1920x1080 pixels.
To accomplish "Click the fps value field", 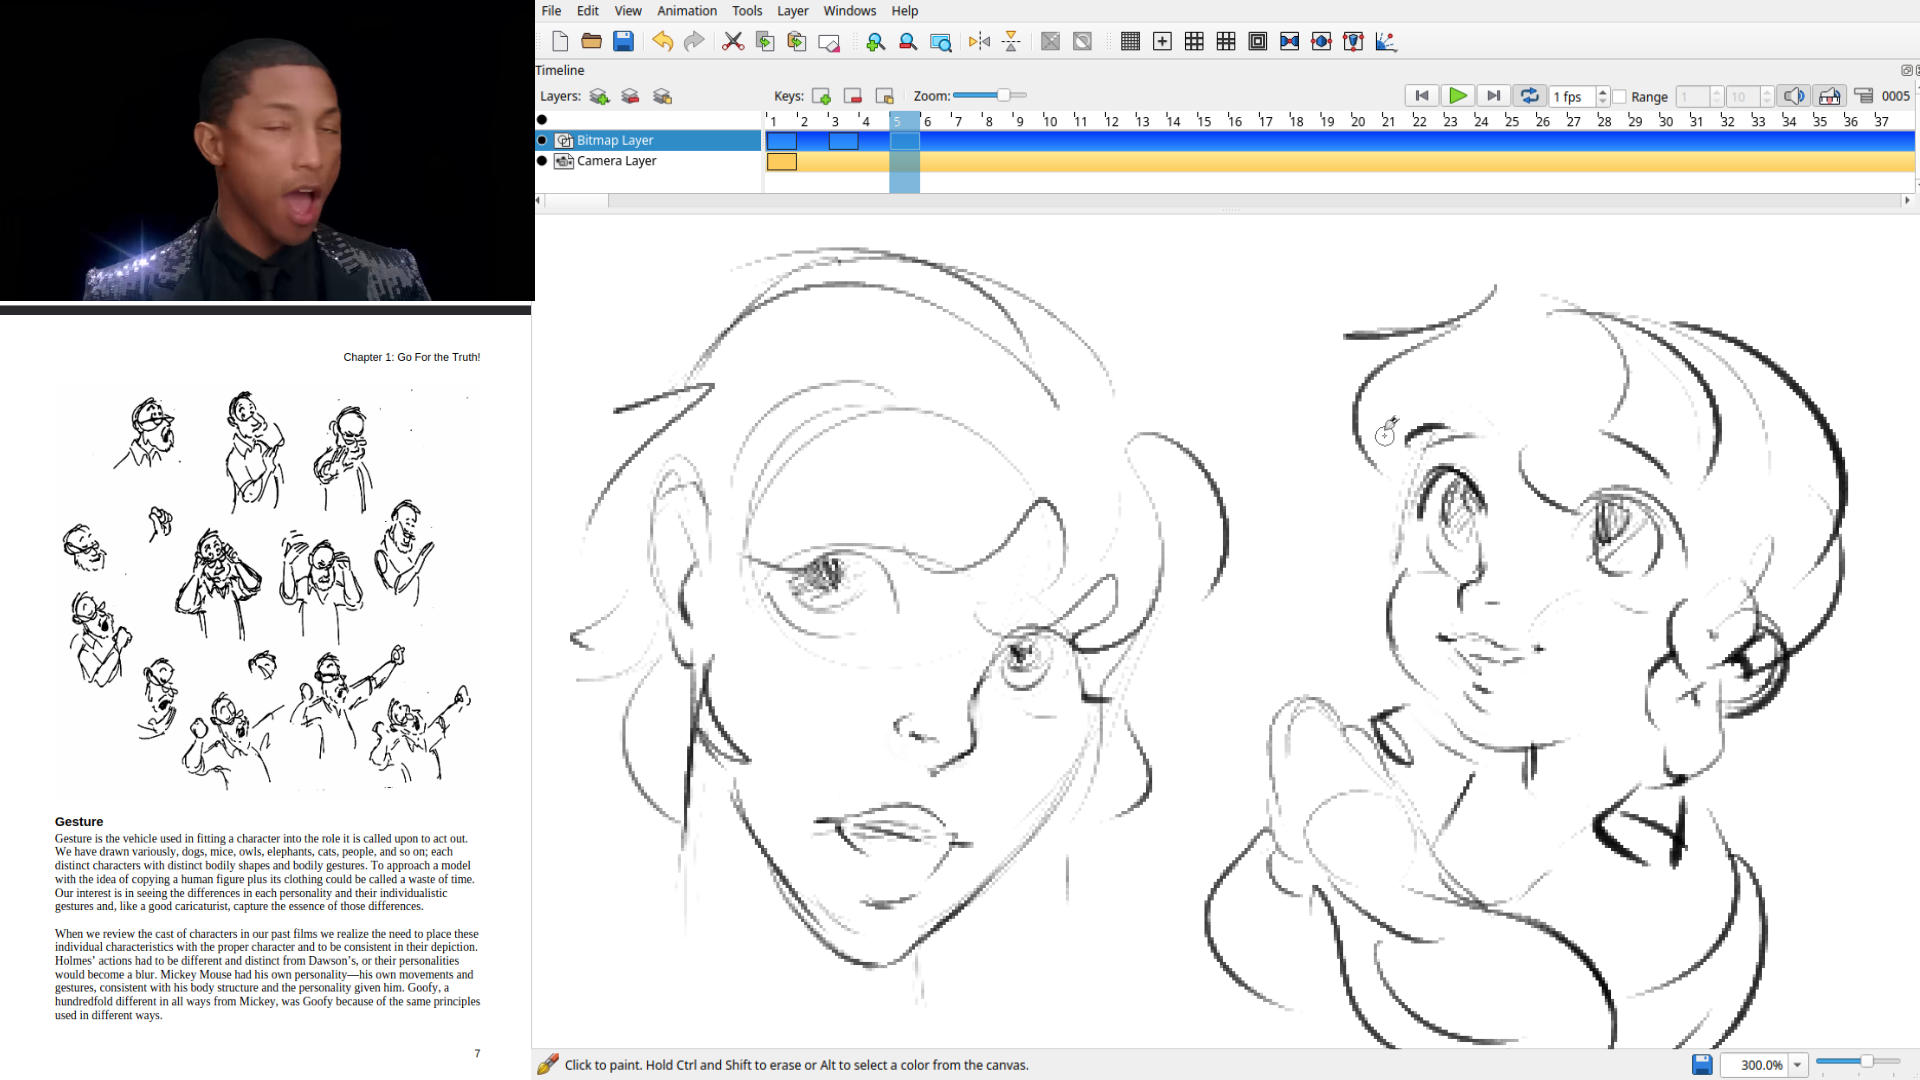I will click(x=1572, y=97).
